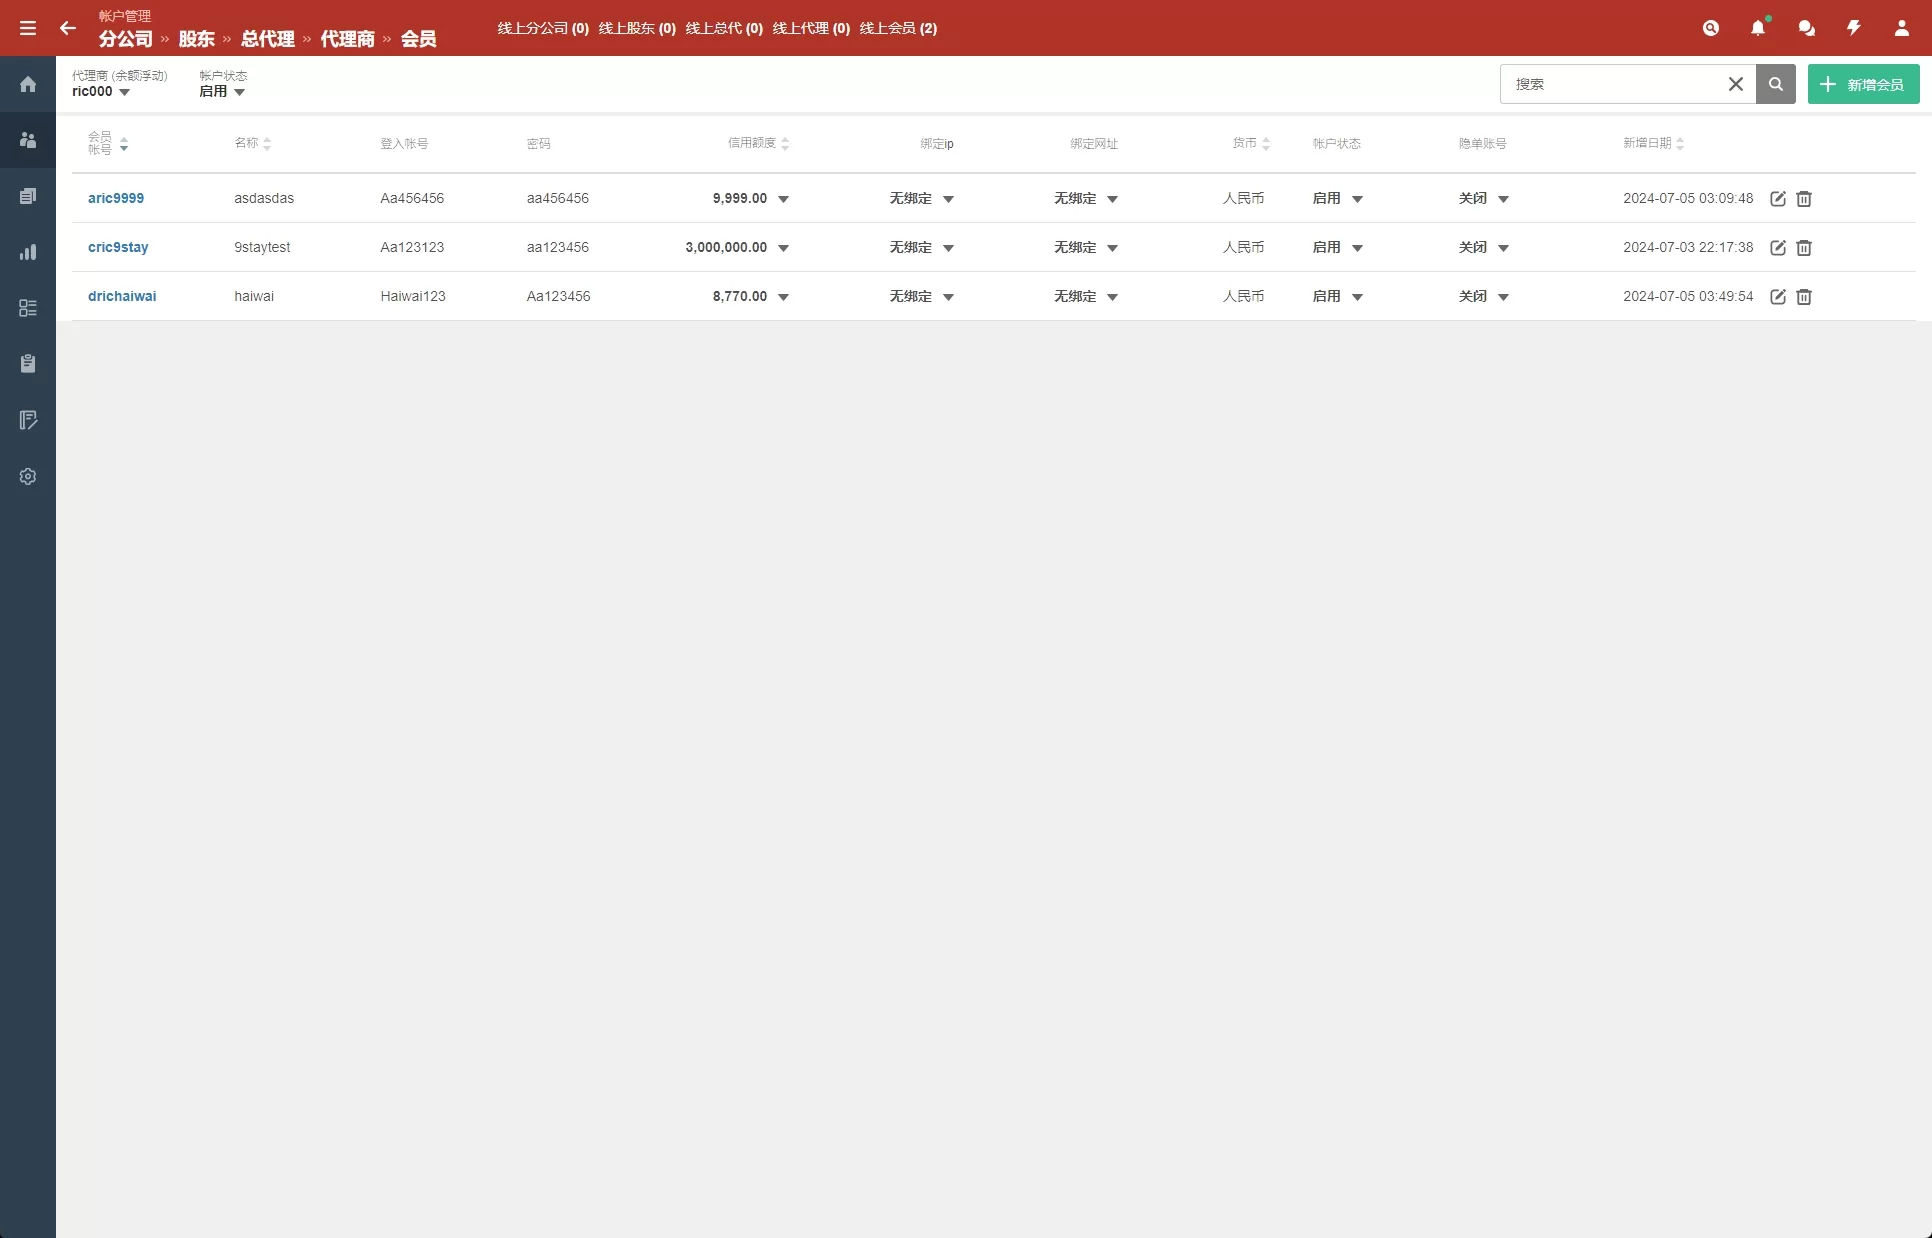
Task: Click the 新增会员 button
Action: point(1863,84)
